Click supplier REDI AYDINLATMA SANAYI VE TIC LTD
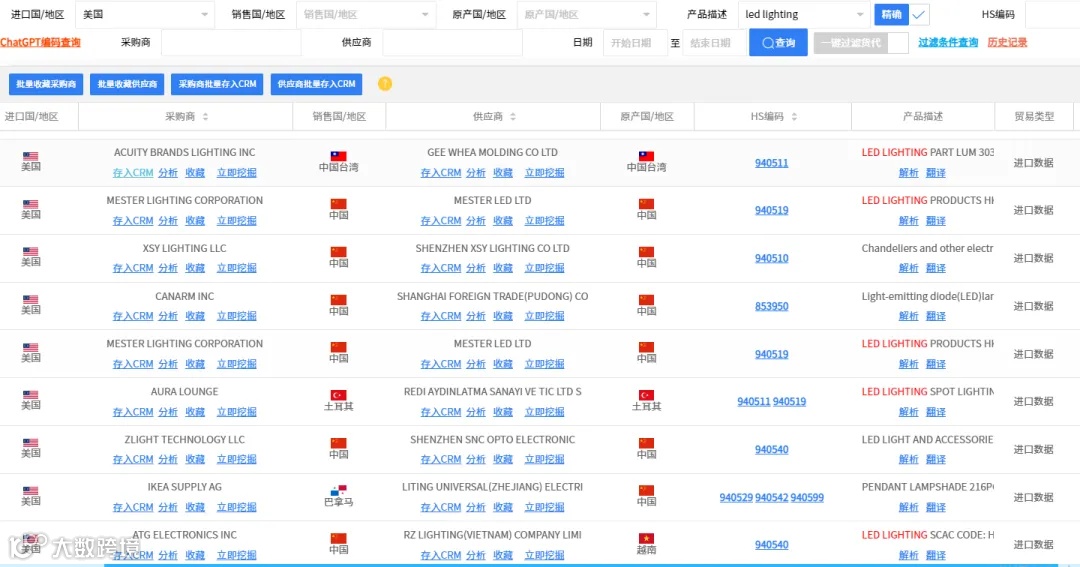Screen dimensions: 1080x567 [492, 391]
